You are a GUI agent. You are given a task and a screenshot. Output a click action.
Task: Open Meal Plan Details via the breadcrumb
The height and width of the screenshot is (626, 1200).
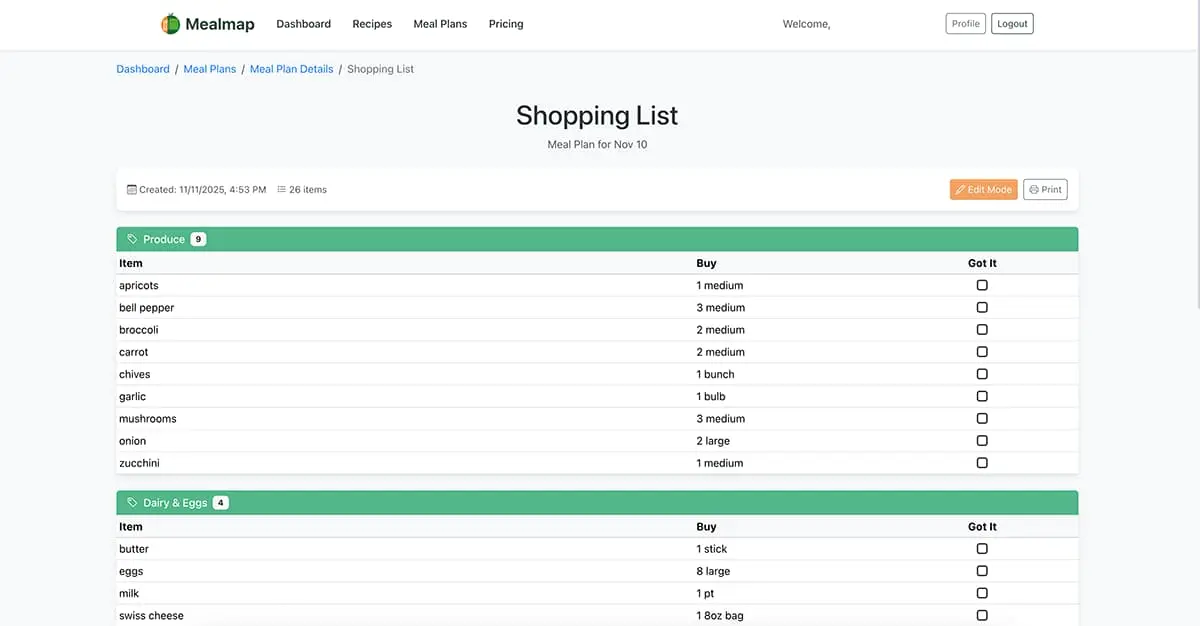(x=291, y=68)
